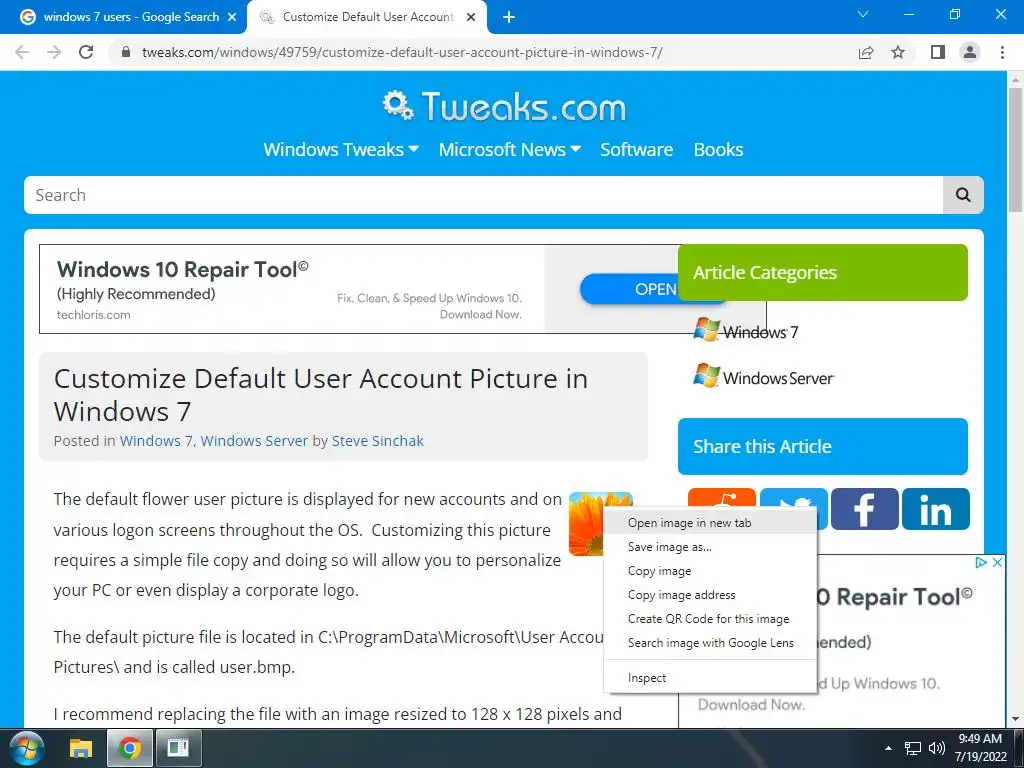Open a new tab with plus button
The image size is (1024, 768).
509,17
